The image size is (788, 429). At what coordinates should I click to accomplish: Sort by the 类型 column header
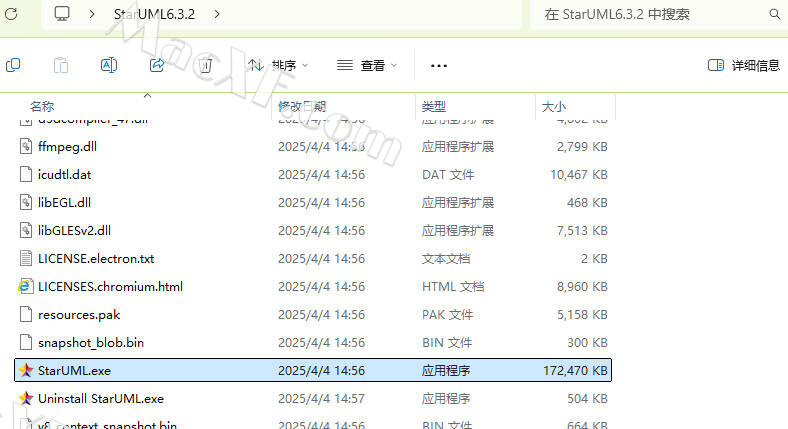(x=434, y=106)
